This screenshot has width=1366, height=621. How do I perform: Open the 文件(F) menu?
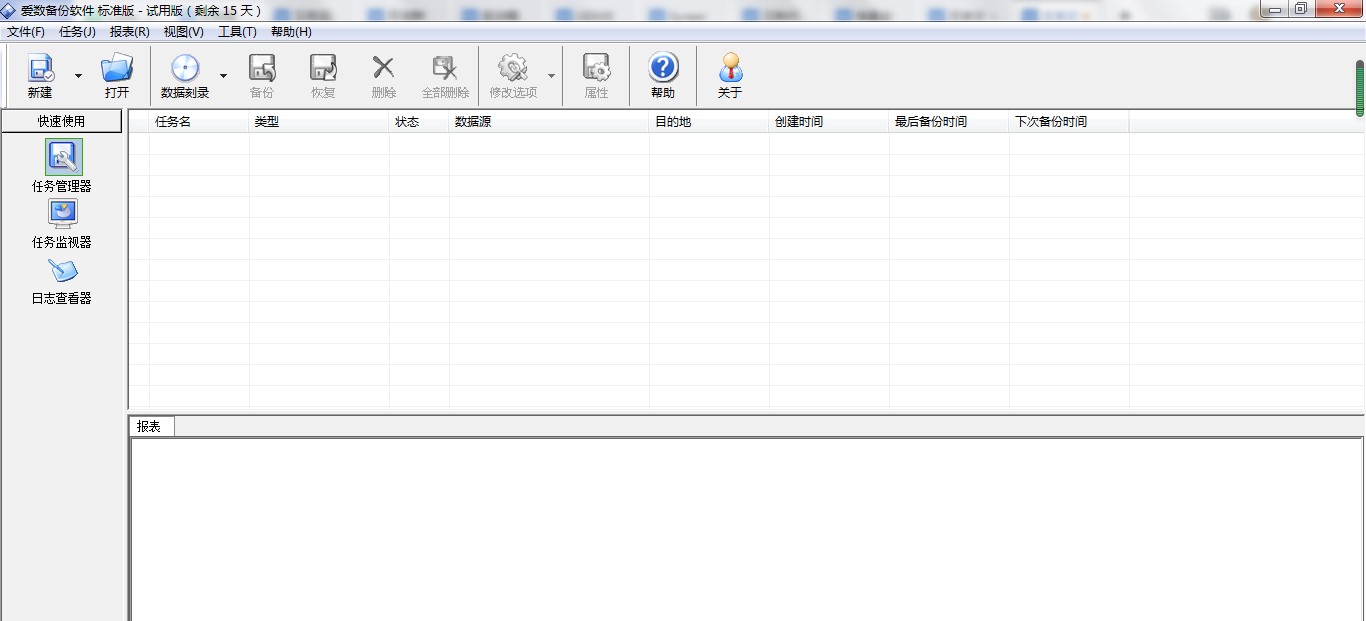click(24, 31)
